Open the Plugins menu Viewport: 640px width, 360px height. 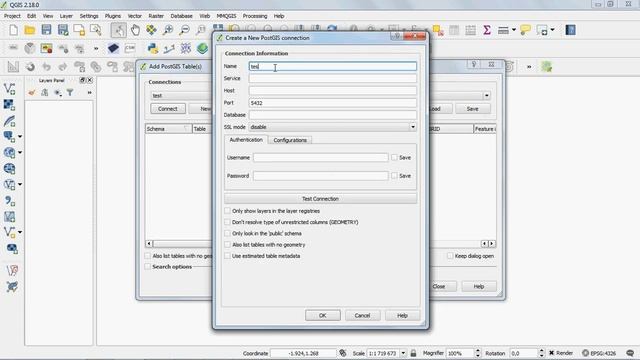[x=113, y=16]
